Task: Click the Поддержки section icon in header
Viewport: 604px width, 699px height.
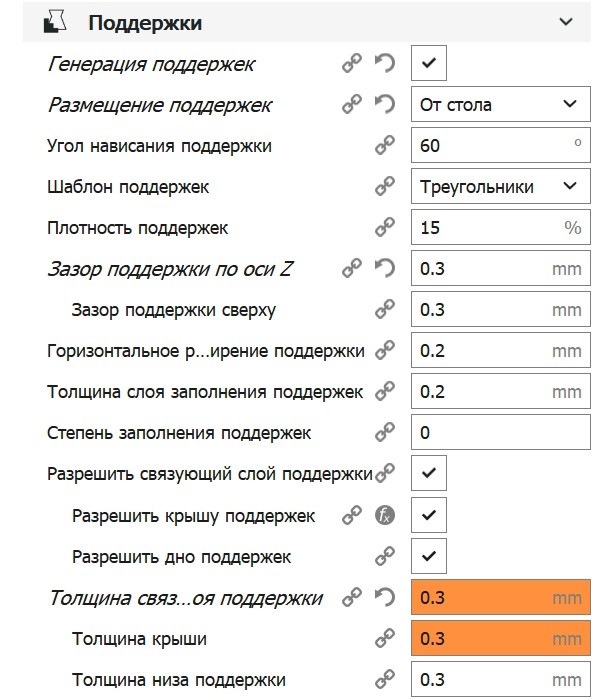Action: coord(56,22)
